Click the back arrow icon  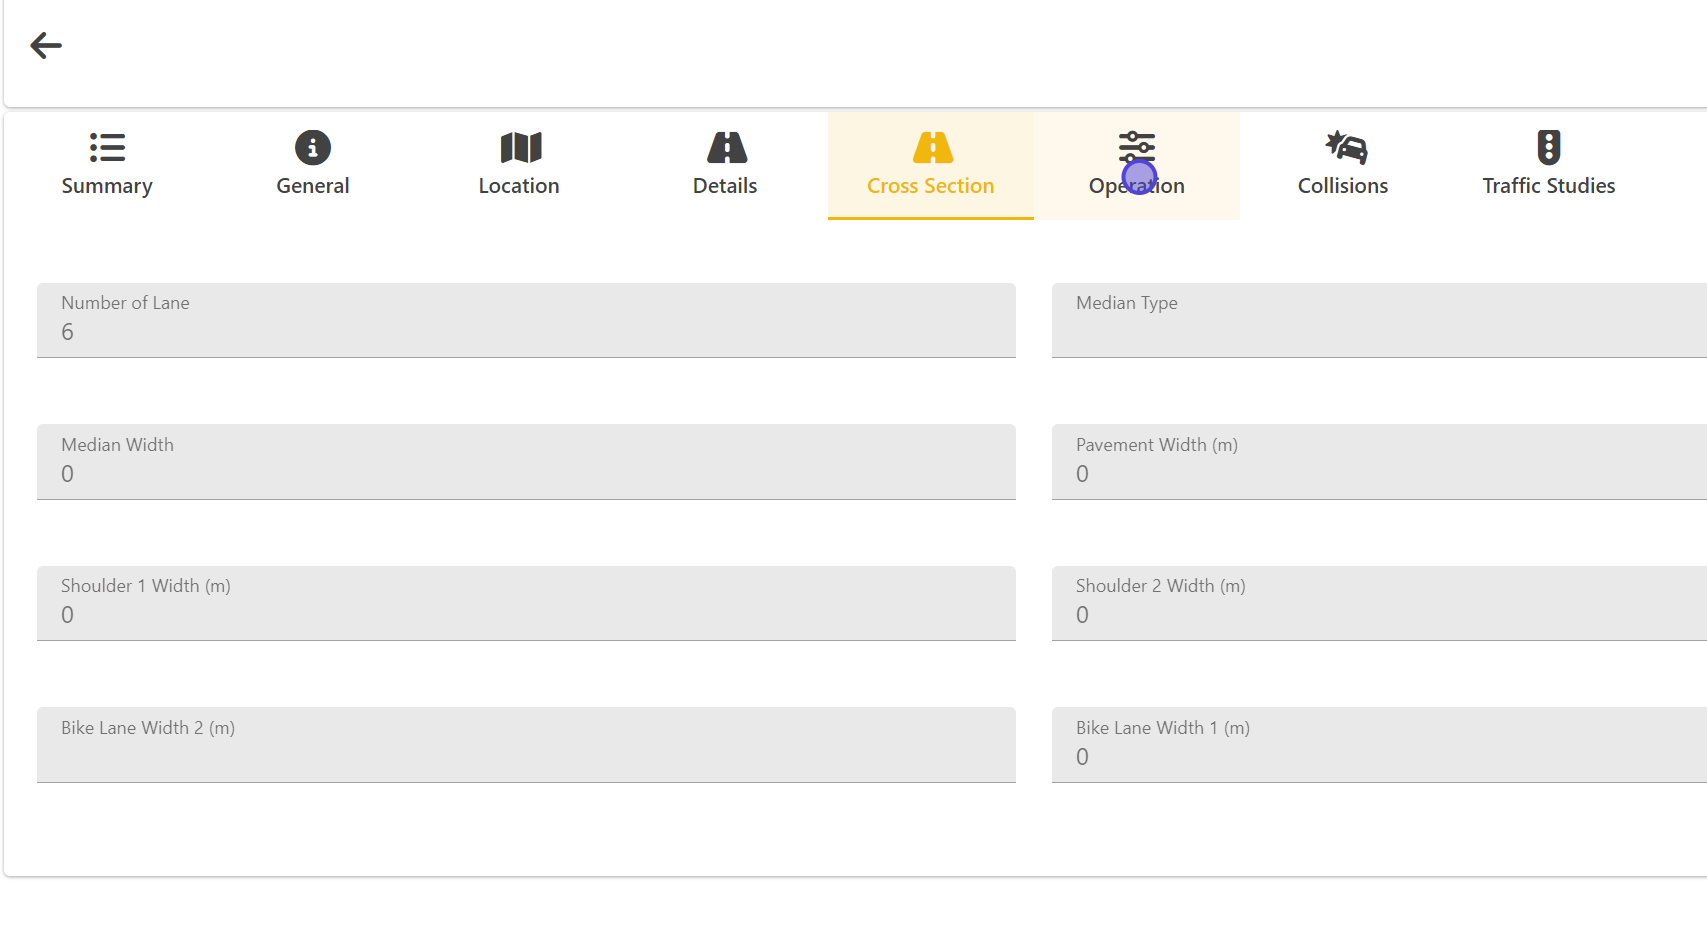(x=46, y=45)
